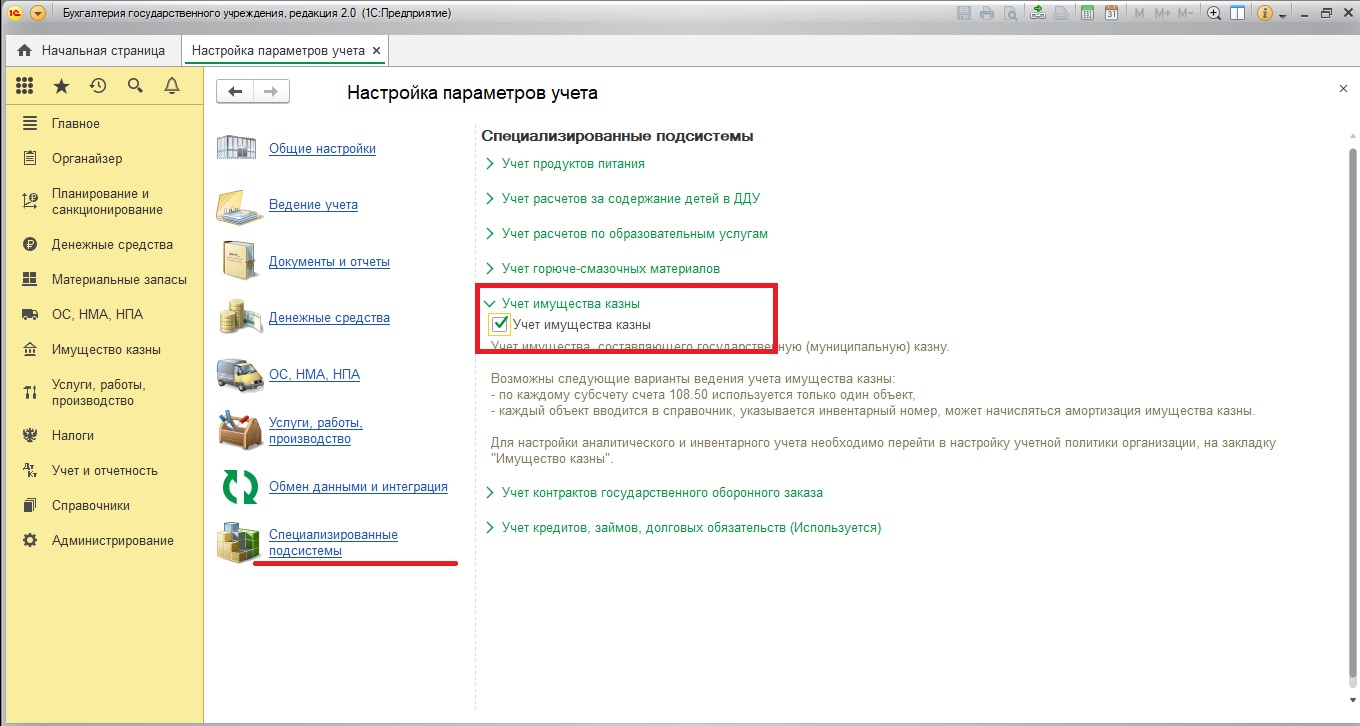The image size is (1360, 726).
Task: Close the Настройка параметров учета tab
Action: pos(376,50)
